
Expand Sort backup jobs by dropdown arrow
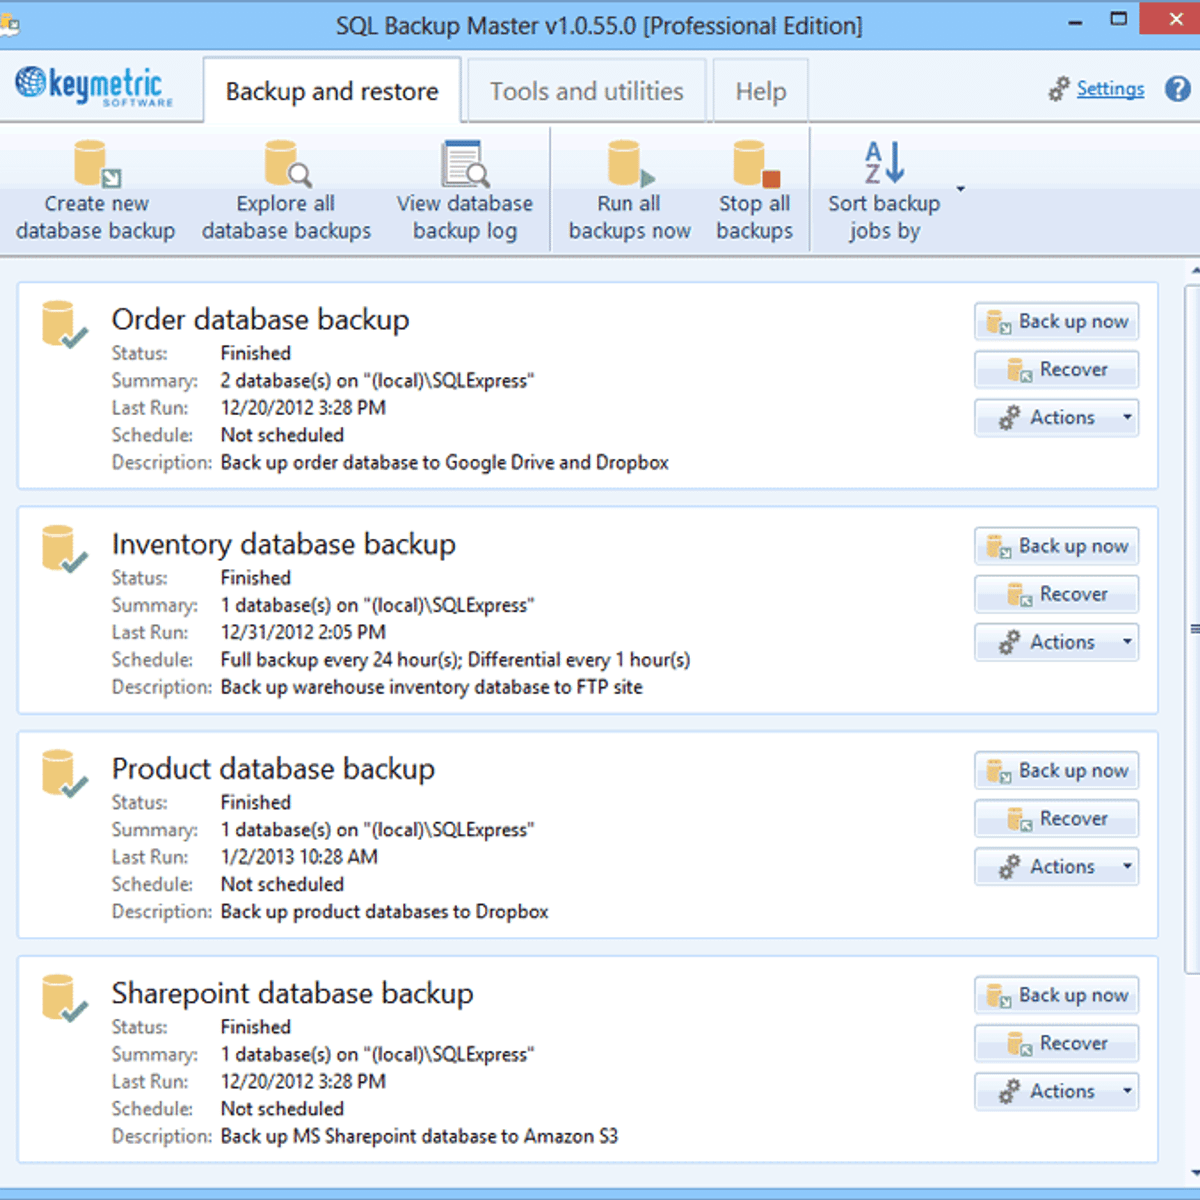pos(960,189)
